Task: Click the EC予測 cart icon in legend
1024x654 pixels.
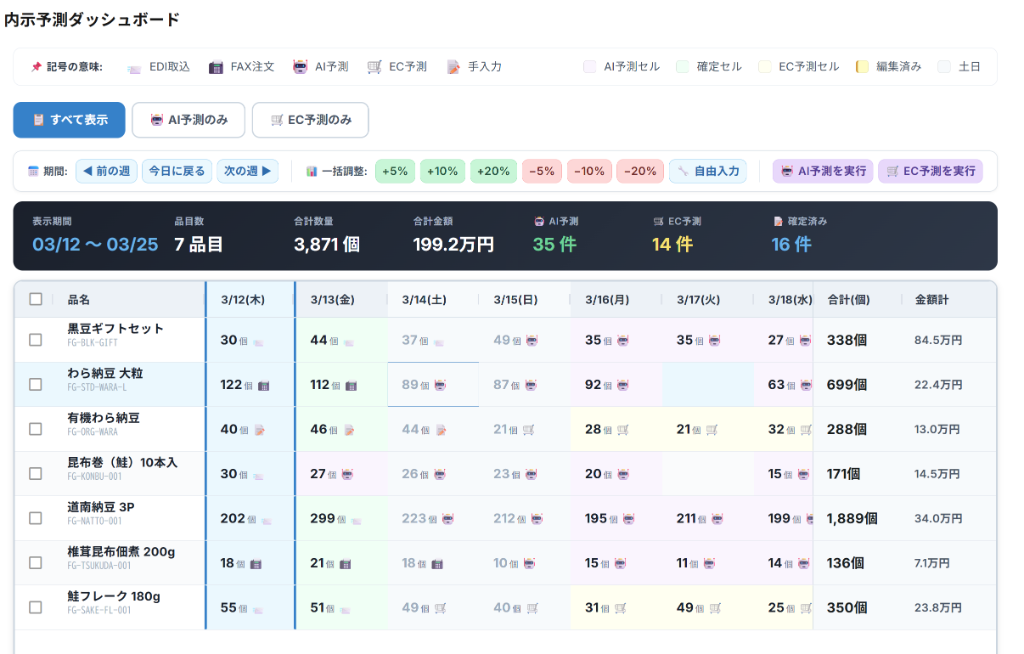Action: [x=375, y=67]
